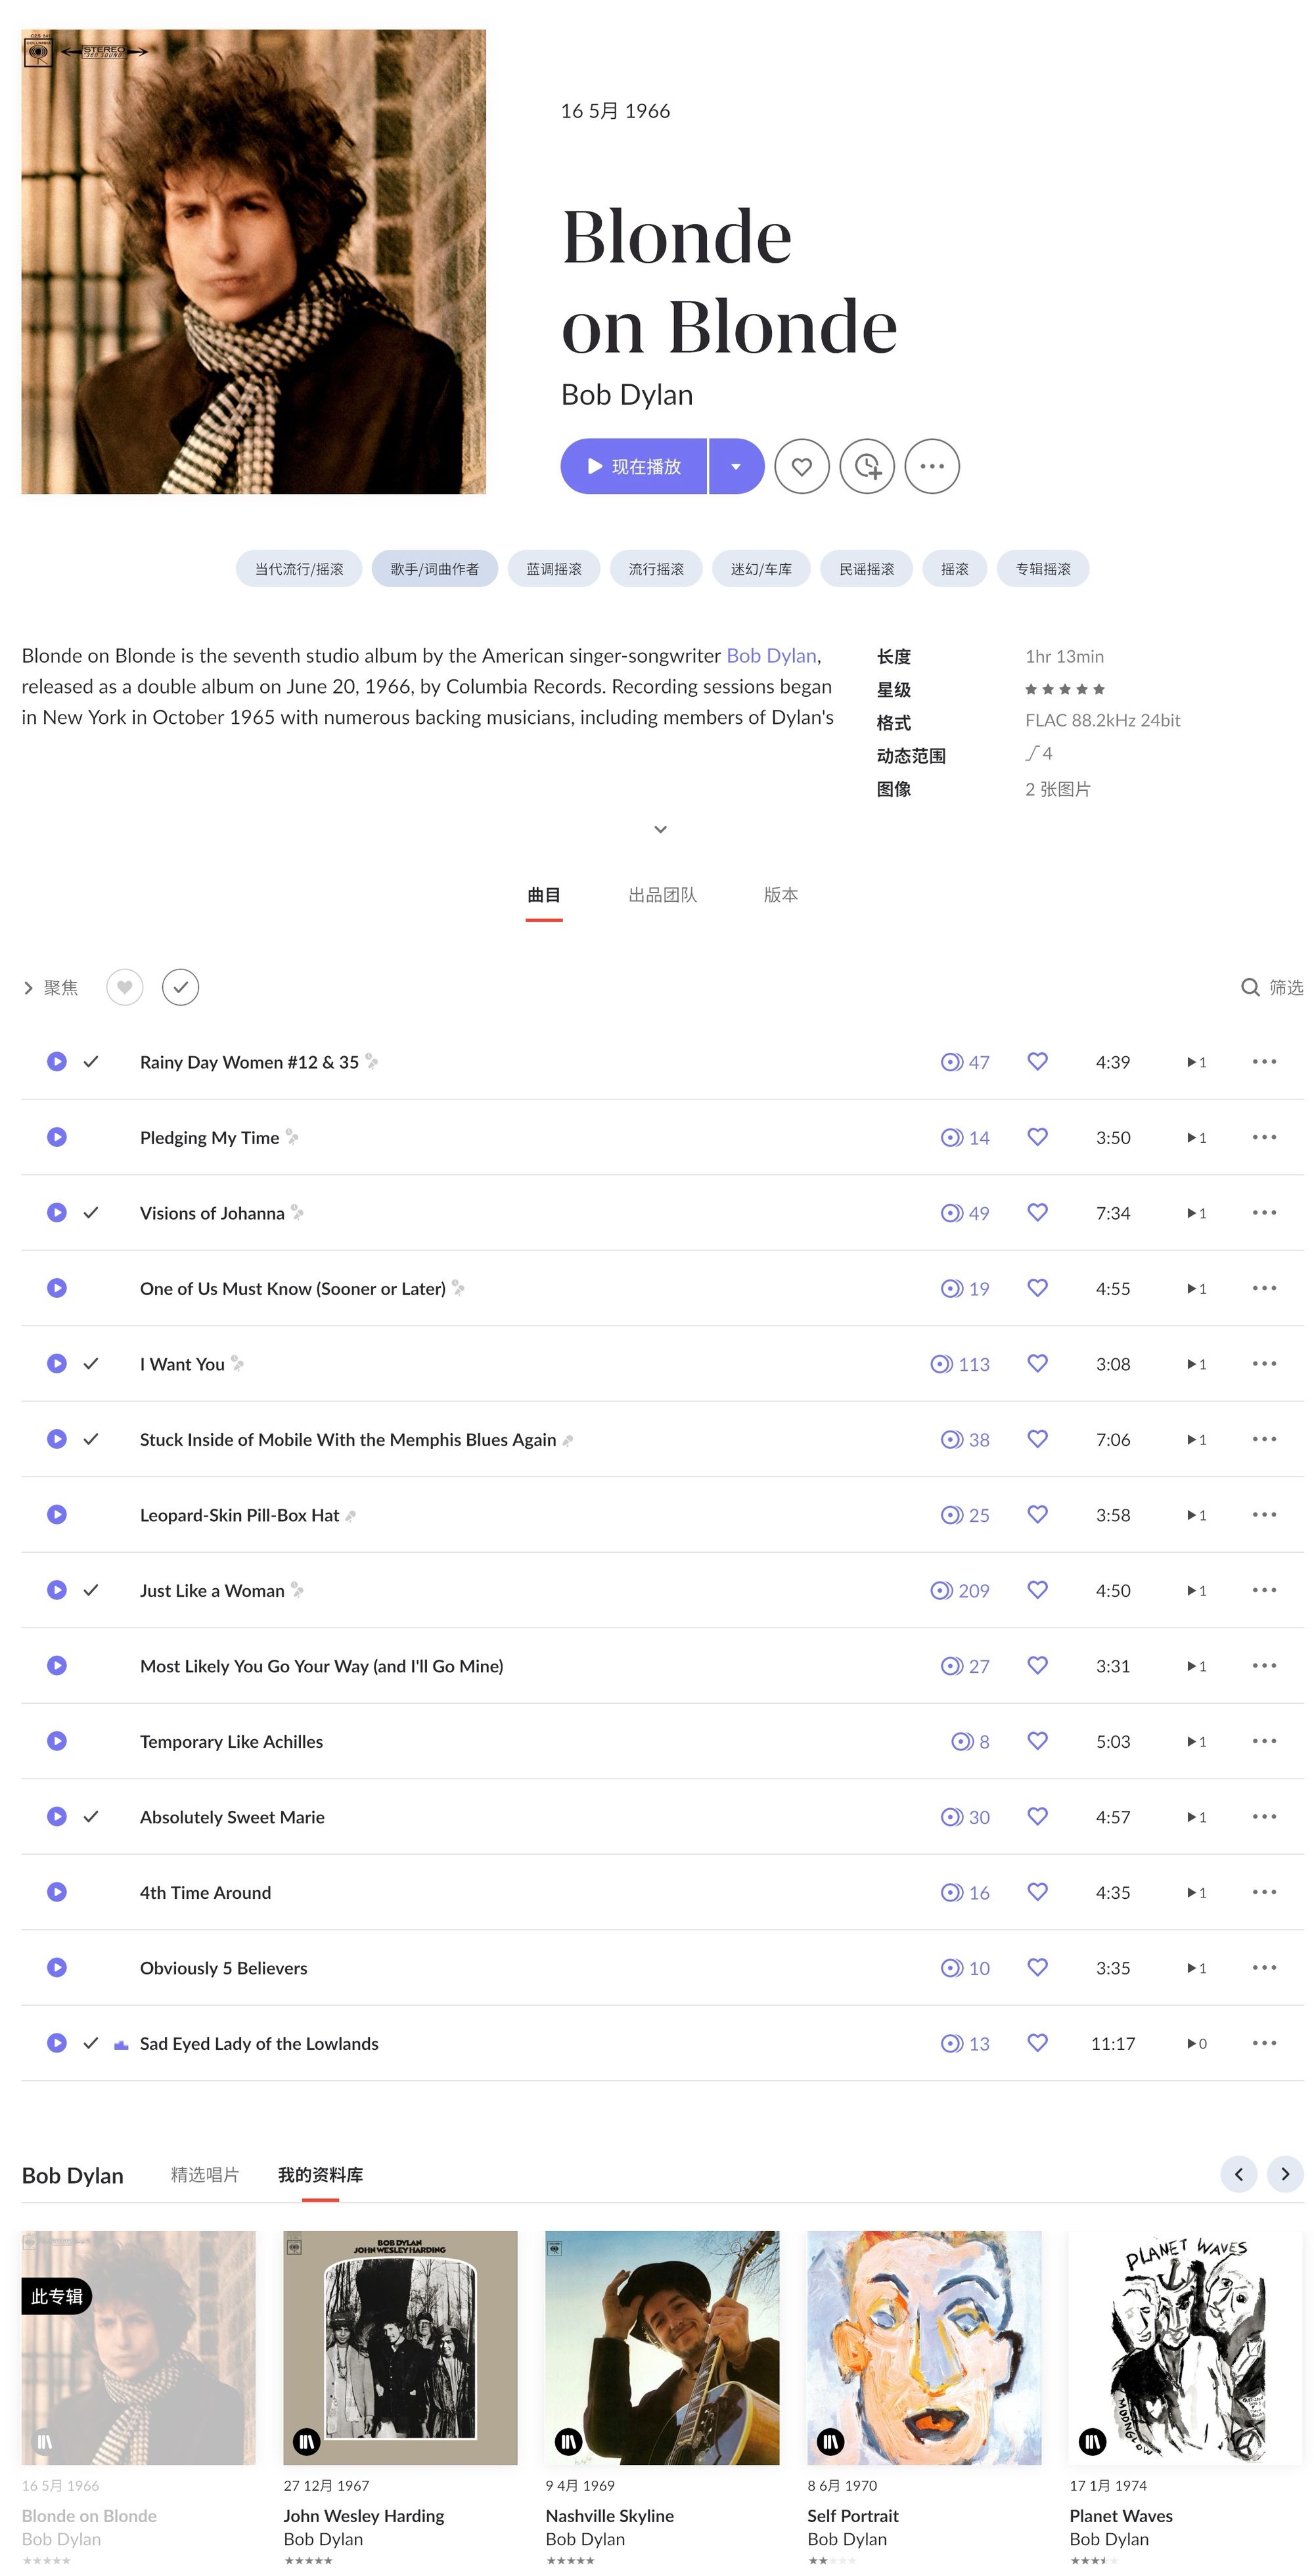Image resolution: width=1314 pixels, height=2576 pixels.
Task: Open the more options menu for Pledging My Time
Action: [x=1264, y=1137]
